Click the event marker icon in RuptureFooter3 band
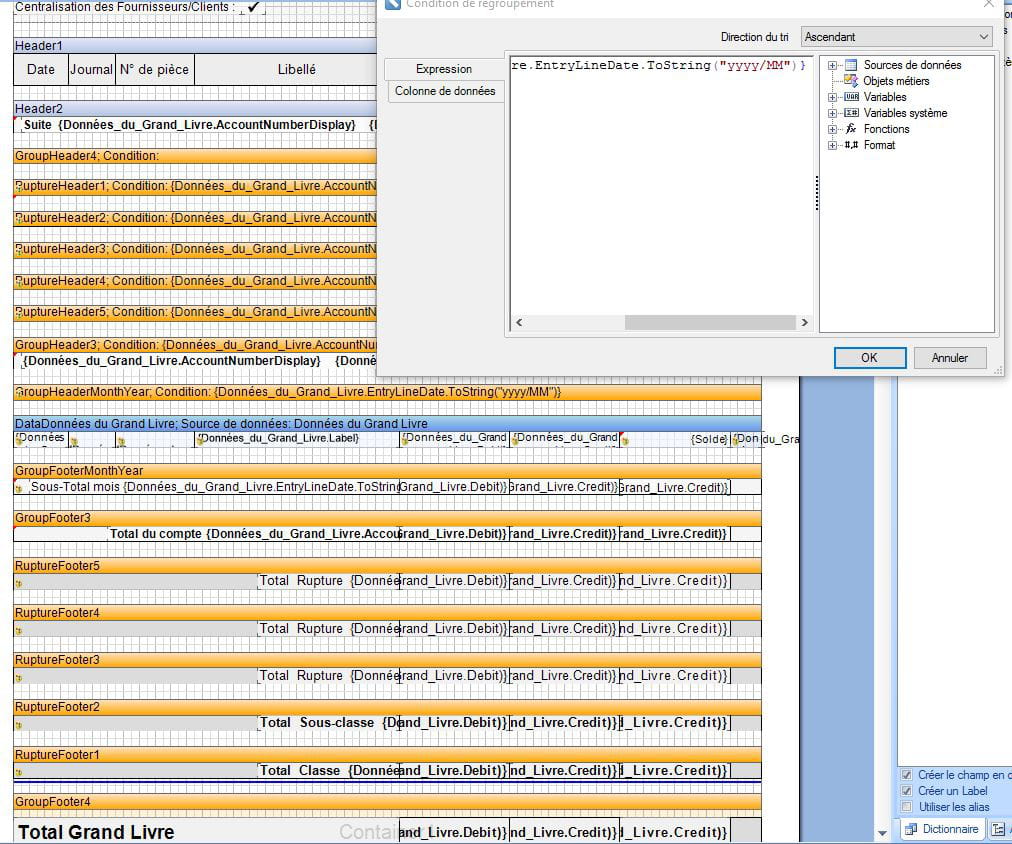 (x=19, y=678)
